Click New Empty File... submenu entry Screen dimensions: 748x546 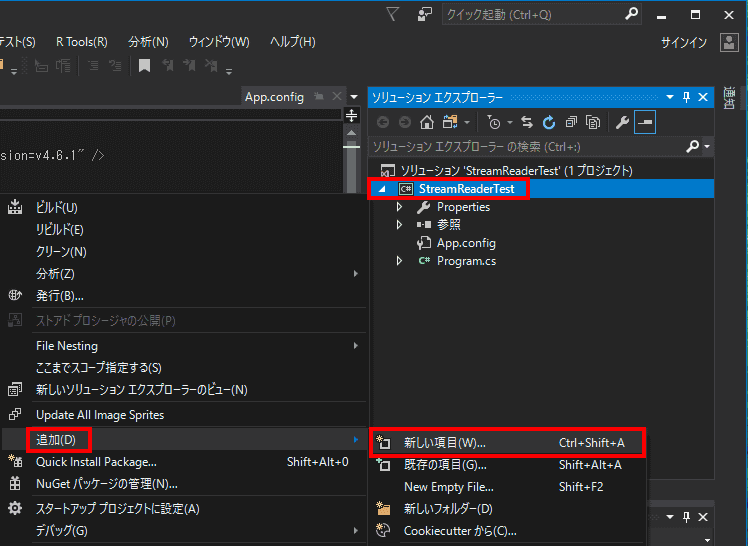(508, 487)
